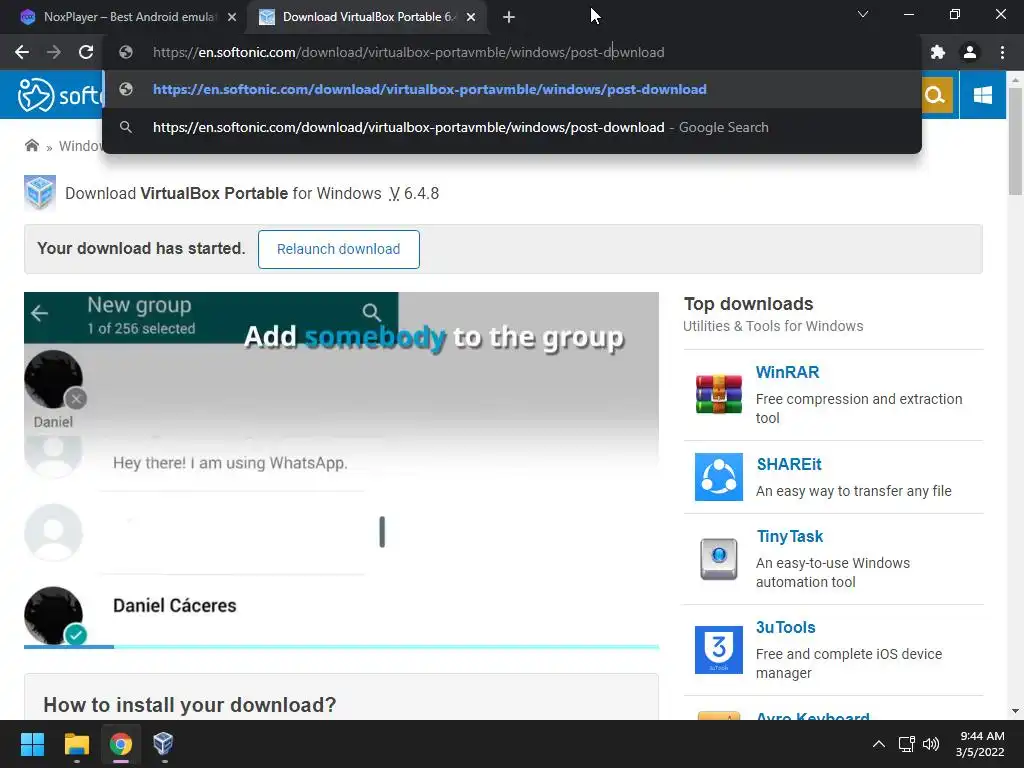The width and height of the screenshot is (1024, 768).
Task: Click the page vertical scrollbar thumb
Action: coord(1015,140)
